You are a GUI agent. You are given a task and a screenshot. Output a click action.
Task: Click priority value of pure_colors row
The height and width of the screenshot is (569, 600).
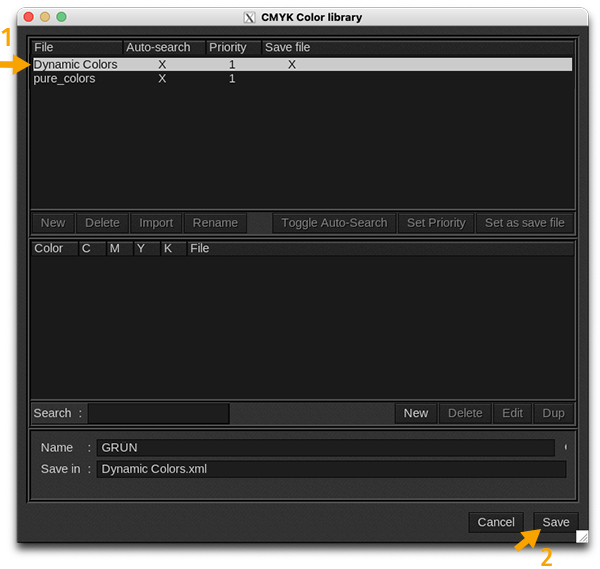point(232,79)
